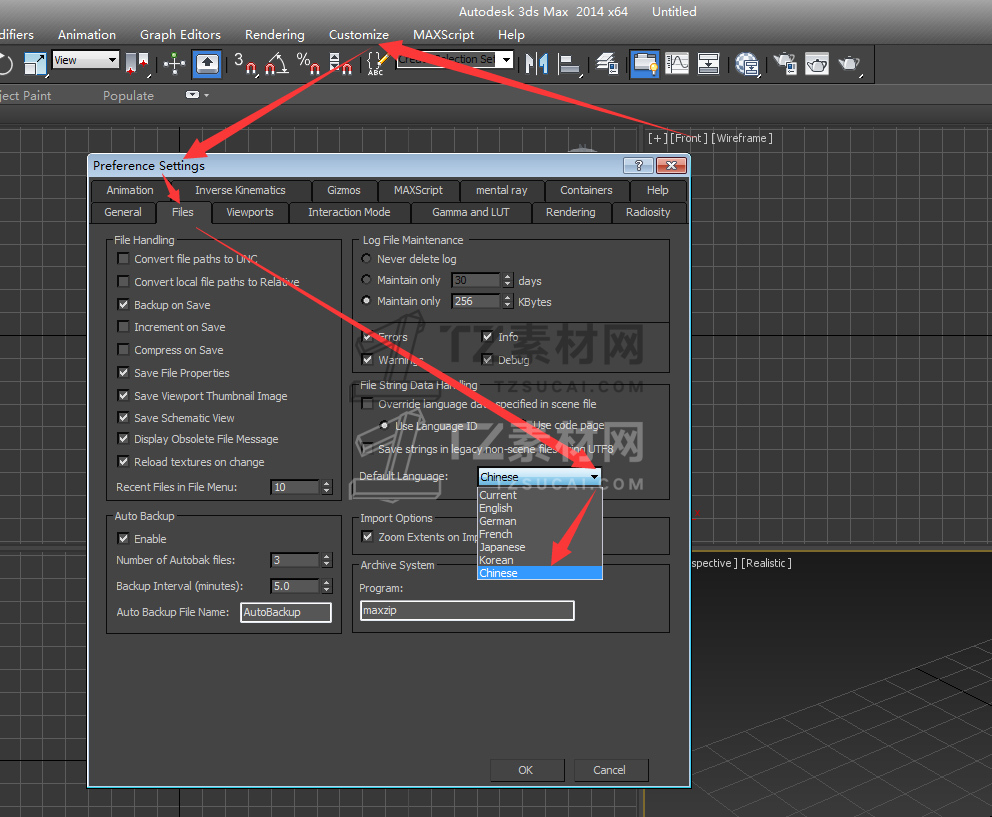Disable Auto Backup Enable checkbox
This screenshot has width=992, height=817.
123,538
